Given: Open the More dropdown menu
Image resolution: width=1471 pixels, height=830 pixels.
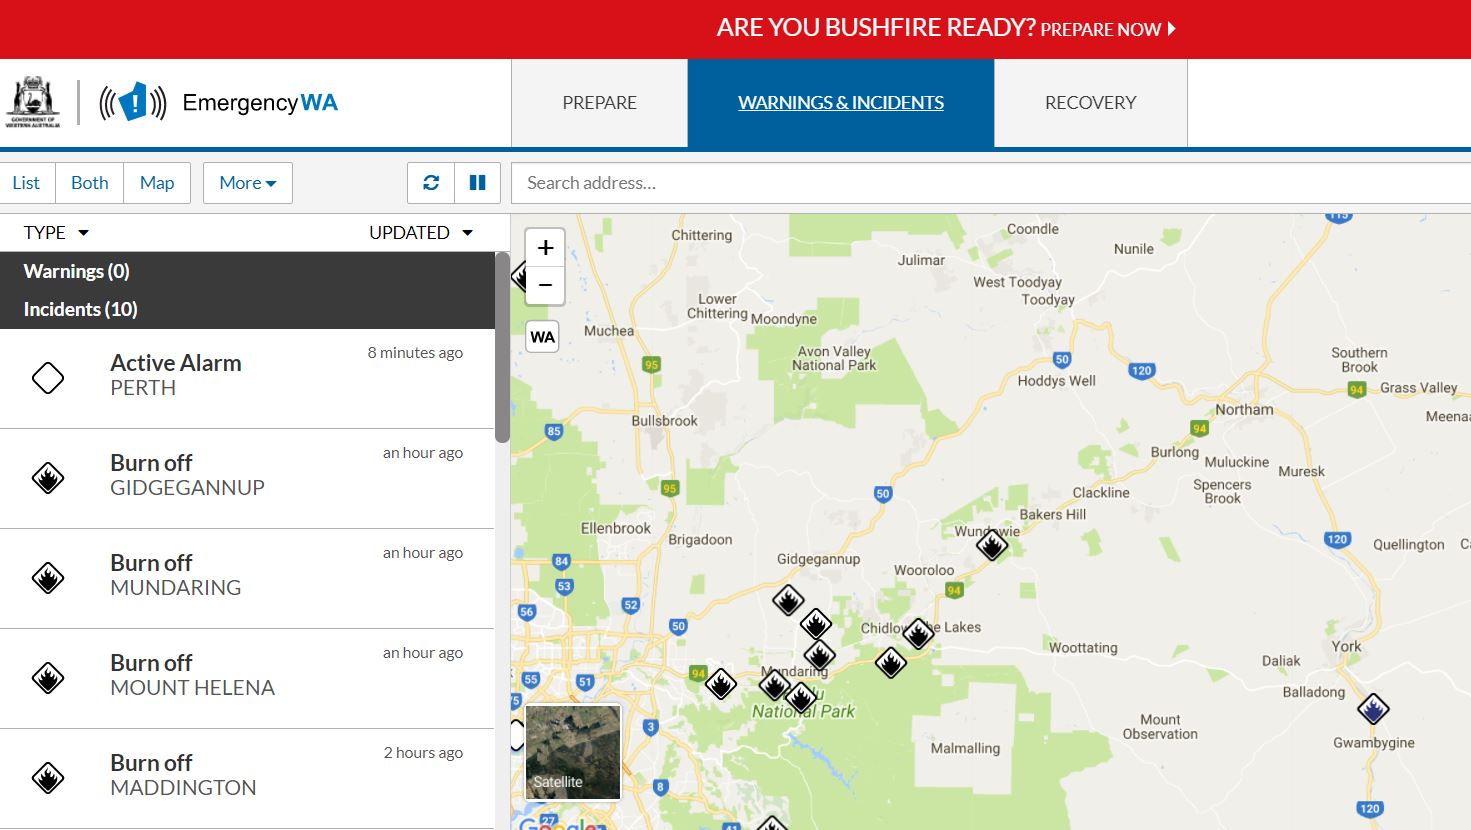Looking at the screenshot, I should [x=248, y=183].
